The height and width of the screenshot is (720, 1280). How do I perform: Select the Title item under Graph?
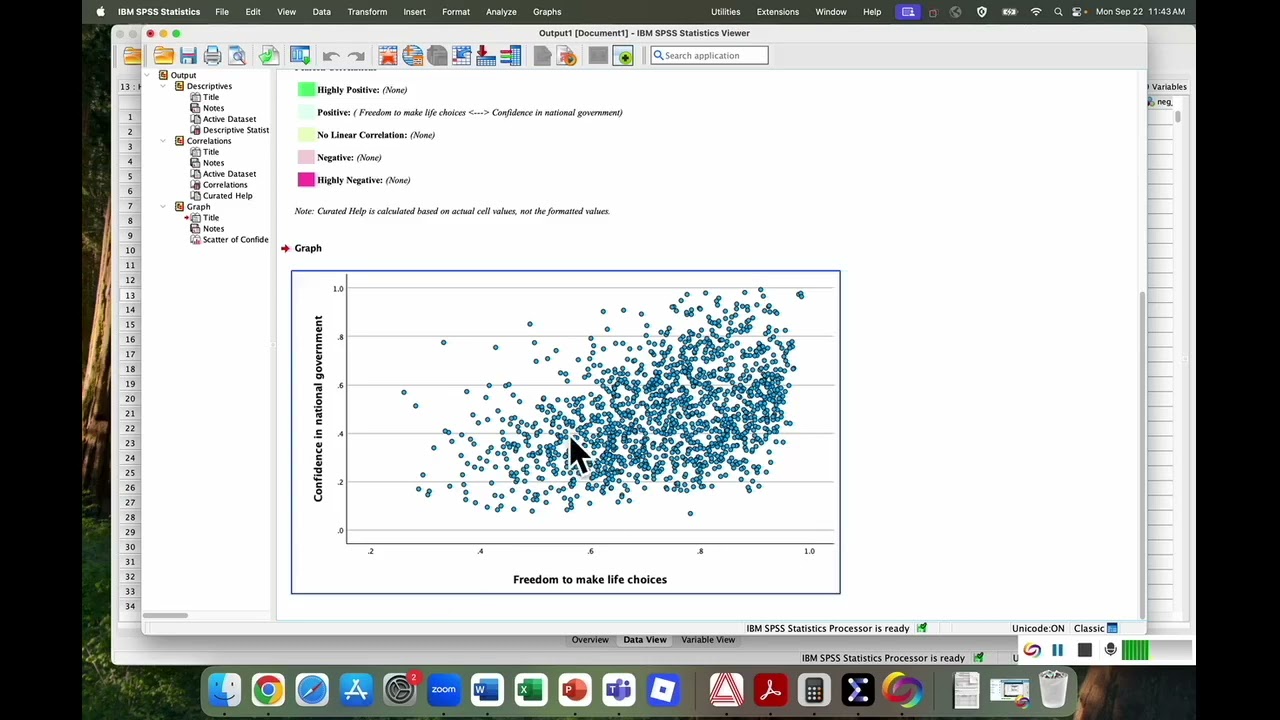click(211, 218)
